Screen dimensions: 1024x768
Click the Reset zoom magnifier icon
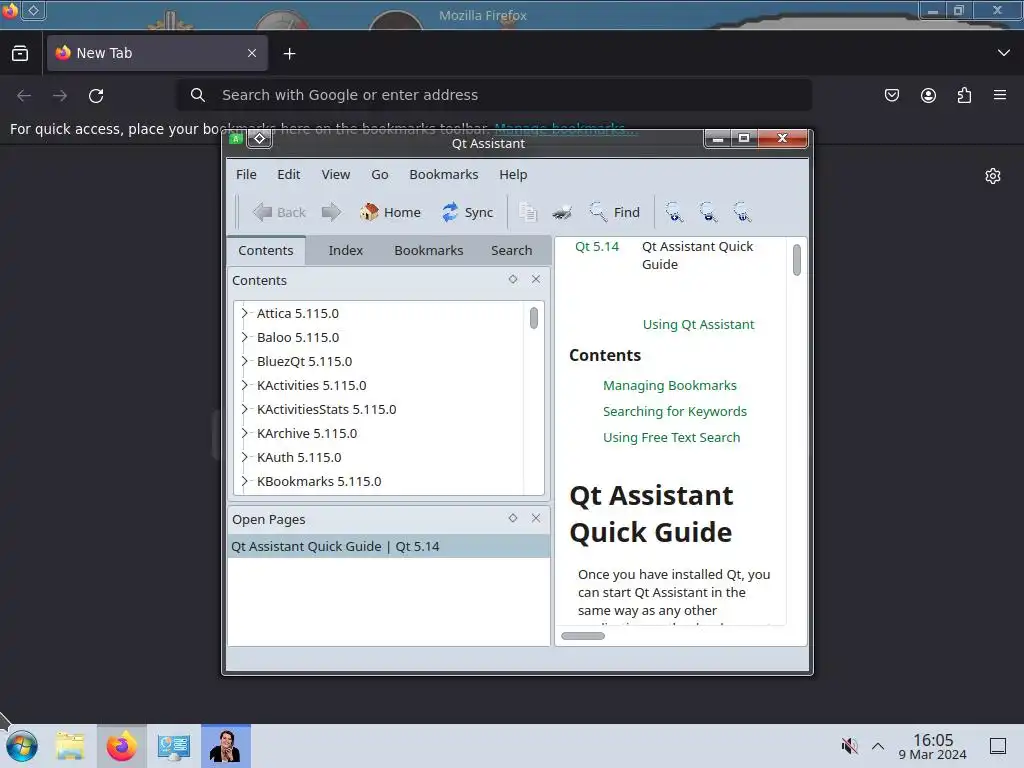[742, 212]
